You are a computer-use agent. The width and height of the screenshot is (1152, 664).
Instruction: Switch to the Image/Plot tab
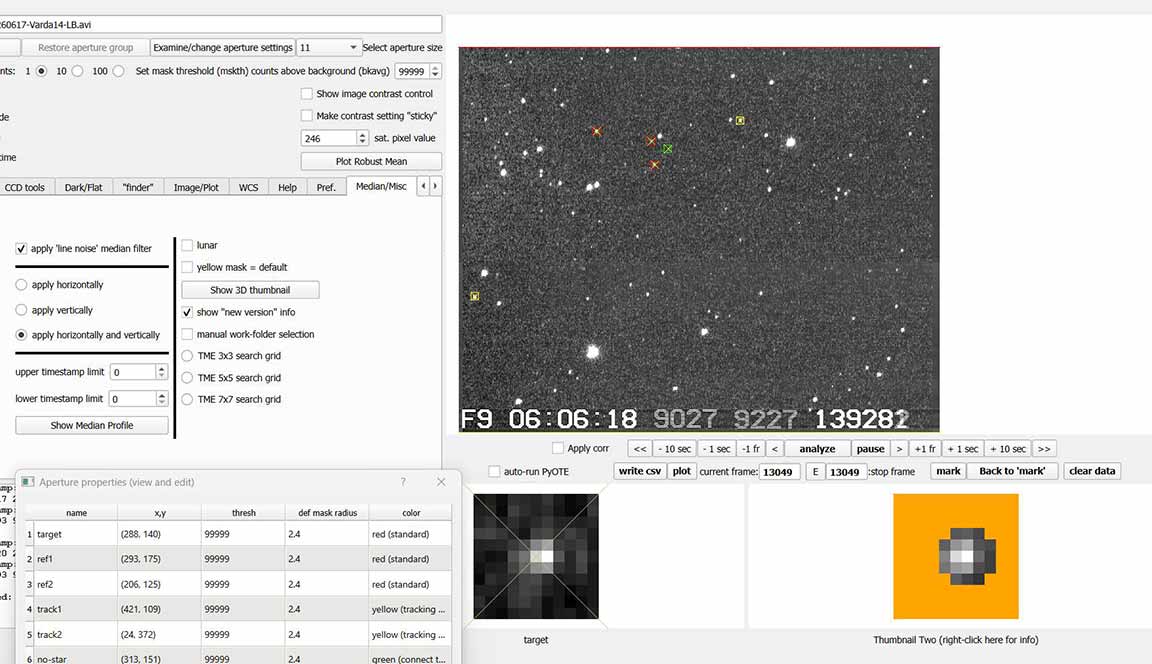click(x=196, y=187)
